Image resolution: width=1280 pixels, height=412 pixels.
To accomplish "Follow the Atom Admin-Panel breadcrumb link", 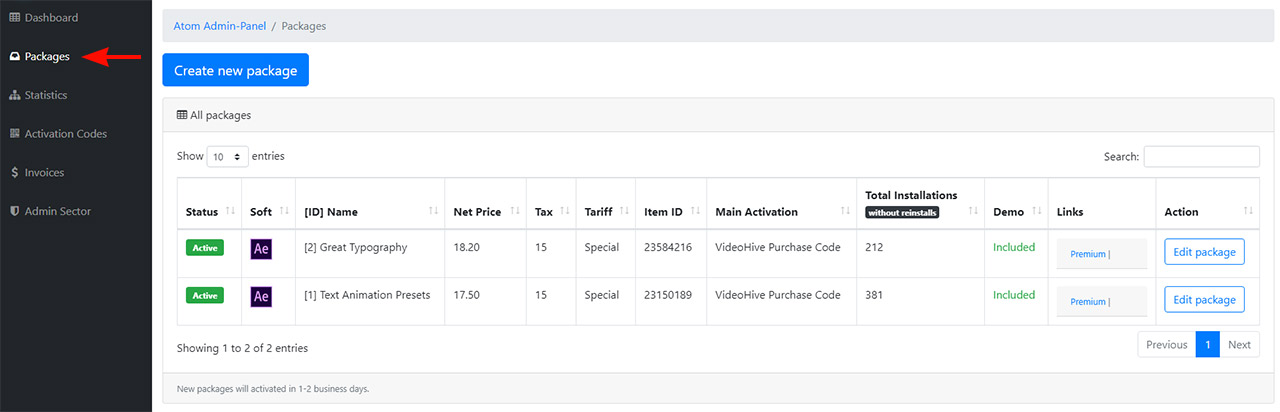I will pos(220,26).
